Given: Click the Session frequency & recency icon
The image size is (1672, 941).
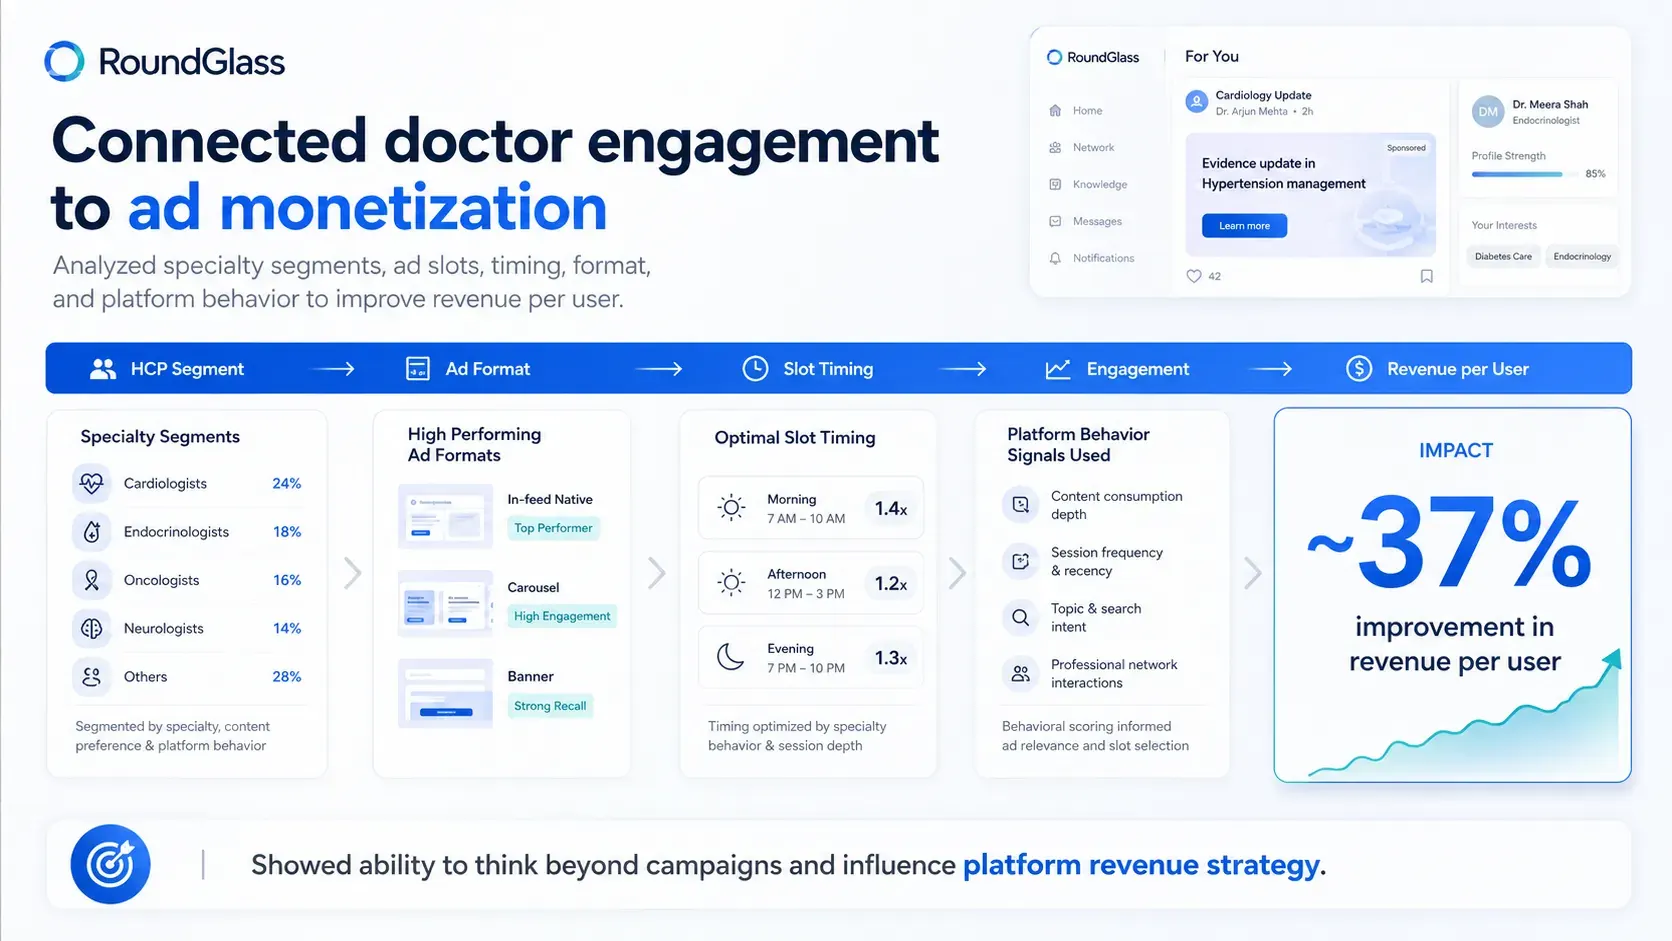Looking at the screenshot, I should click(1020, 562).
